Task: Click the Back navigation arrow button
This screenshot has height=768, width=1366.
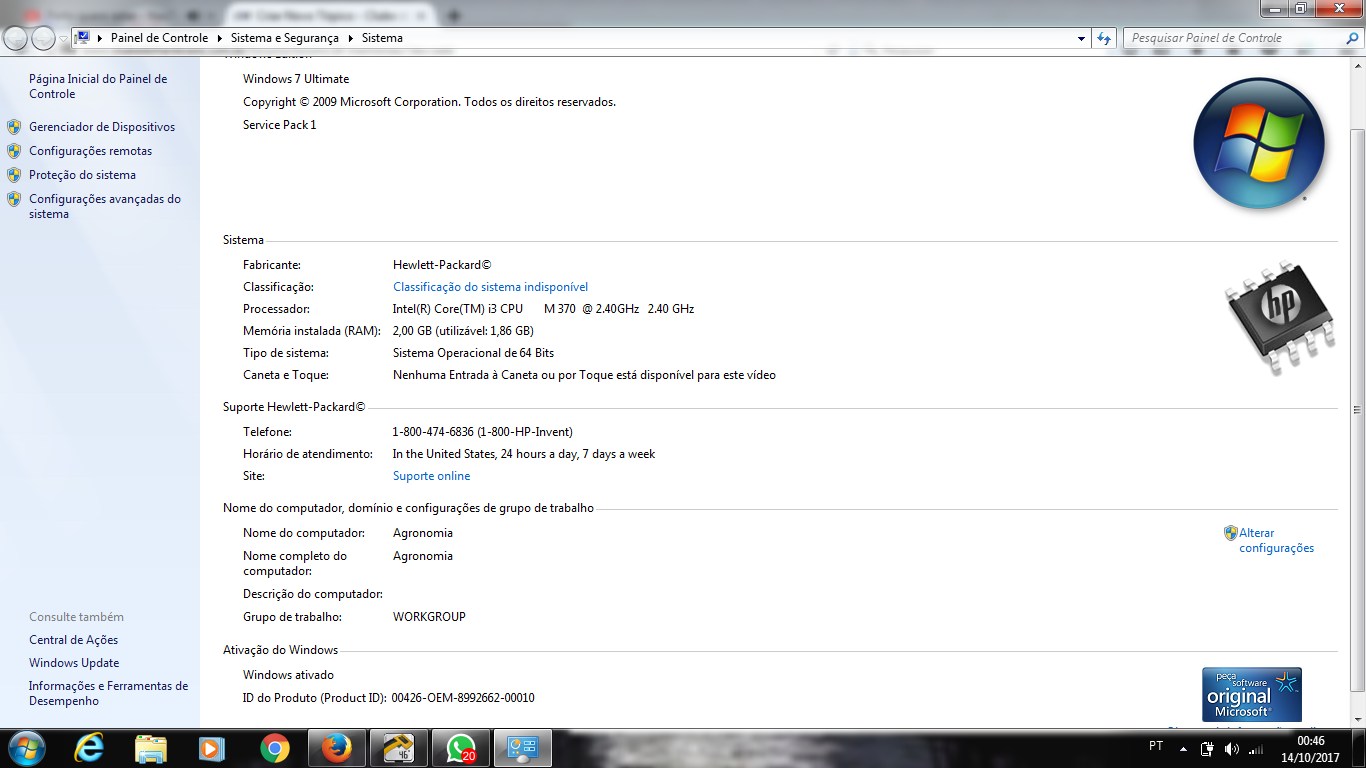Action: [17, 38]
